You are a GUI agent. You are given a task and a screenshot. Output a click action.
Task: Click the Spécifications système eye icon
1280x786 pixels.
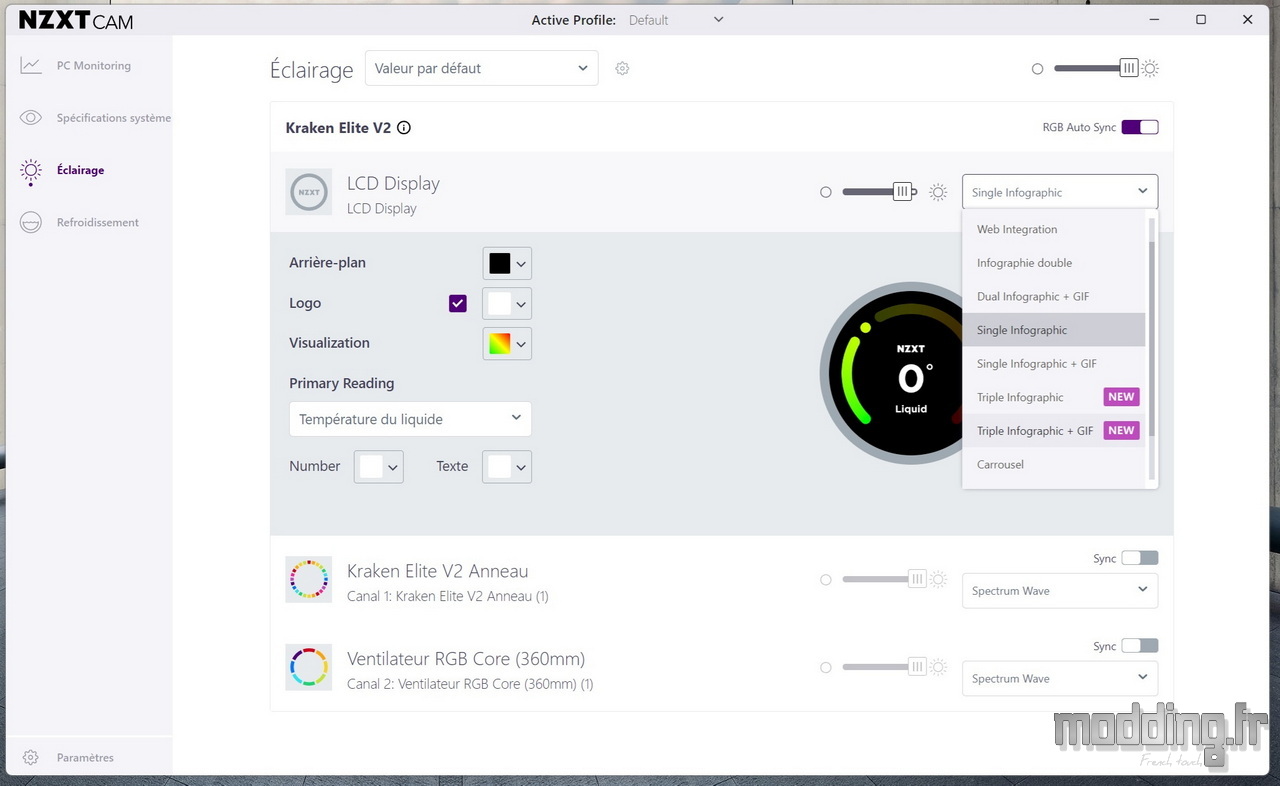[31, 118]
